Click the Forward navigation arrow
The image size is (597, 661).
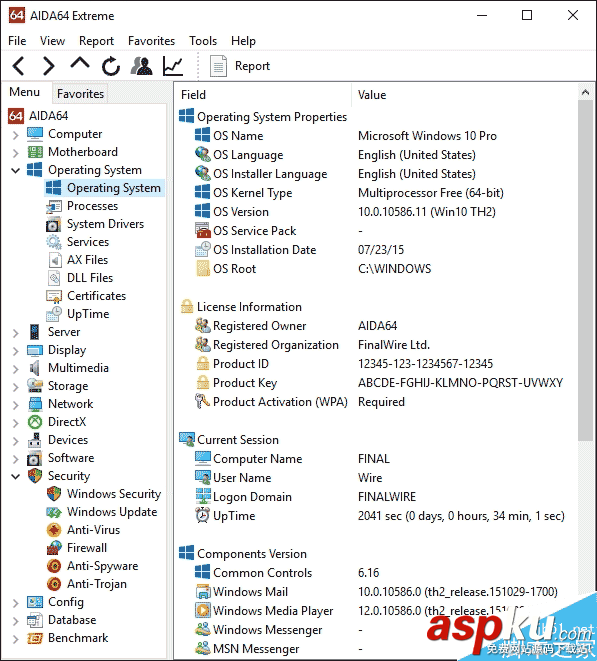pyautogui.click(x=49, y=66)
